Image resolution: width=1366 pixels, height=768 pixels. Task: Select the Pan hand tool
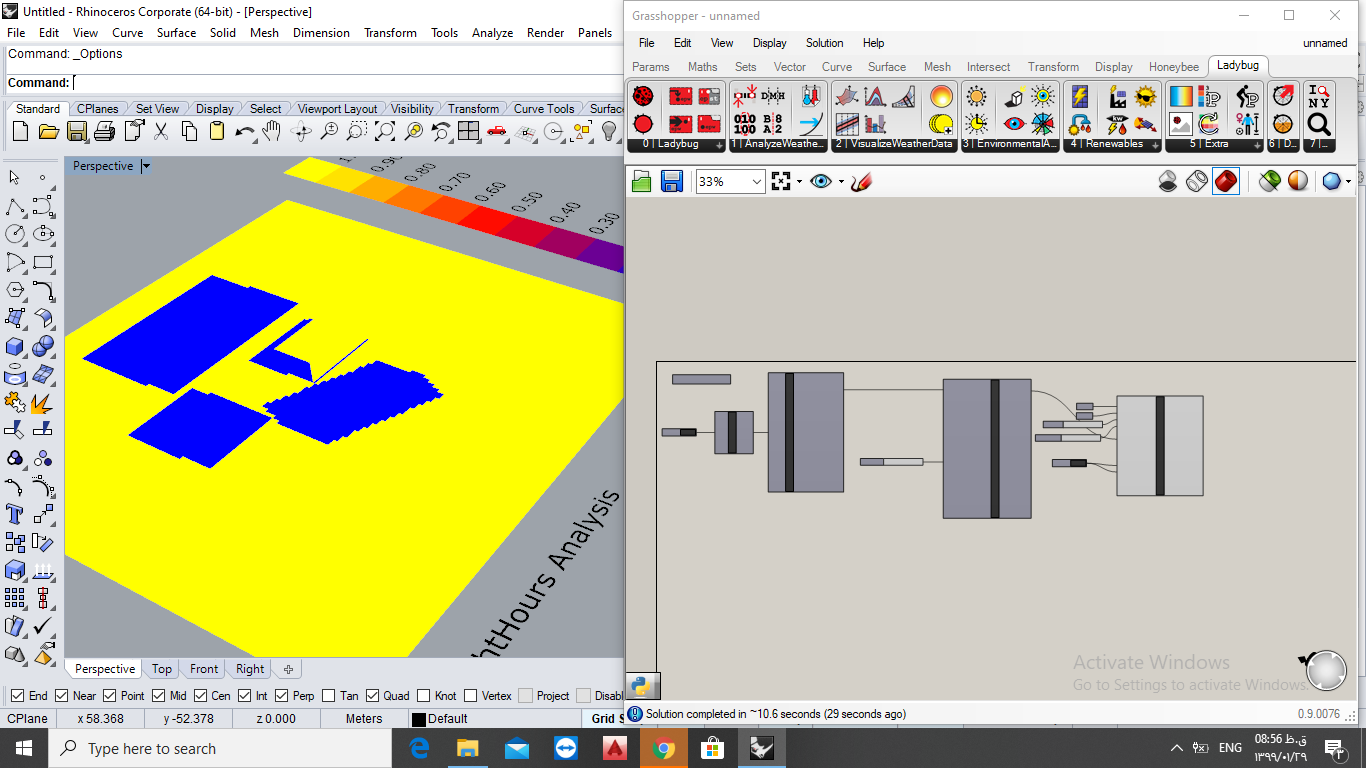271,131
